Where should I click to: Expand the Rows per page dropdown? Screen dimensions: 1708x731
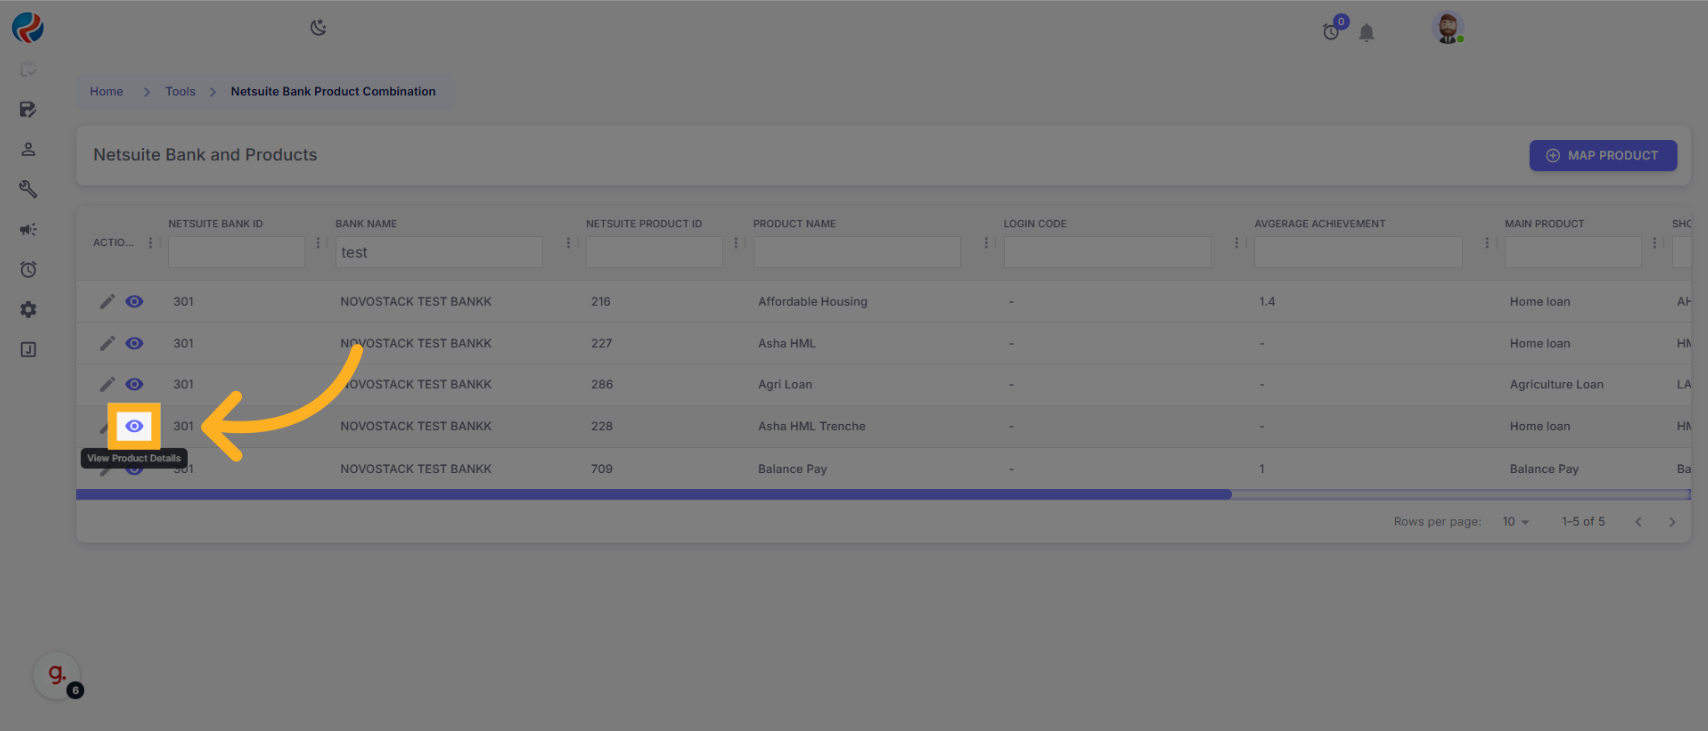[x=1515, y=522]
